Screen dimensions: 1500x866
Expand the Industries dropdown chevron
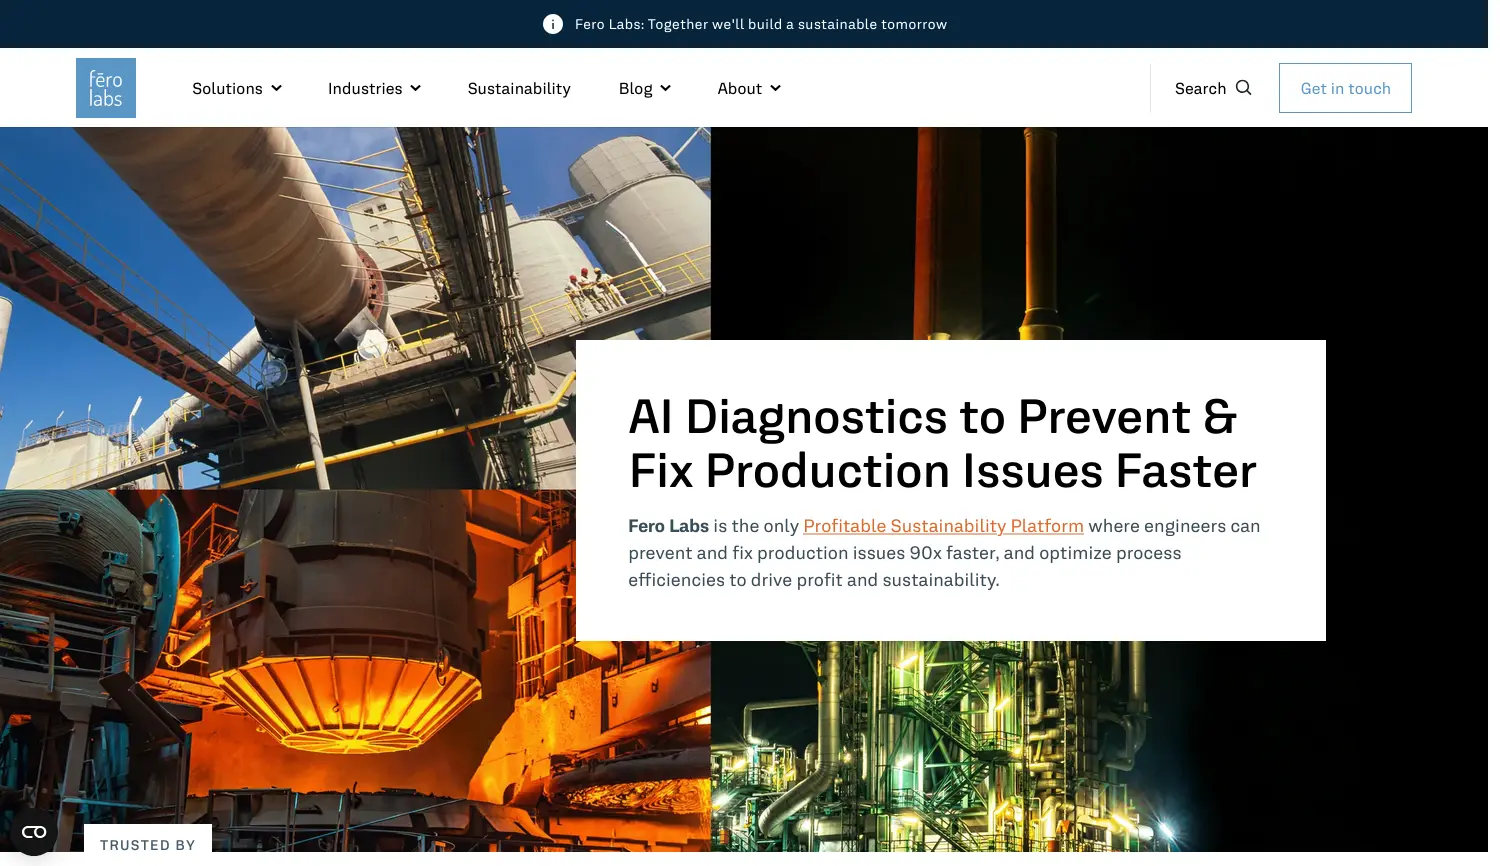415,89
